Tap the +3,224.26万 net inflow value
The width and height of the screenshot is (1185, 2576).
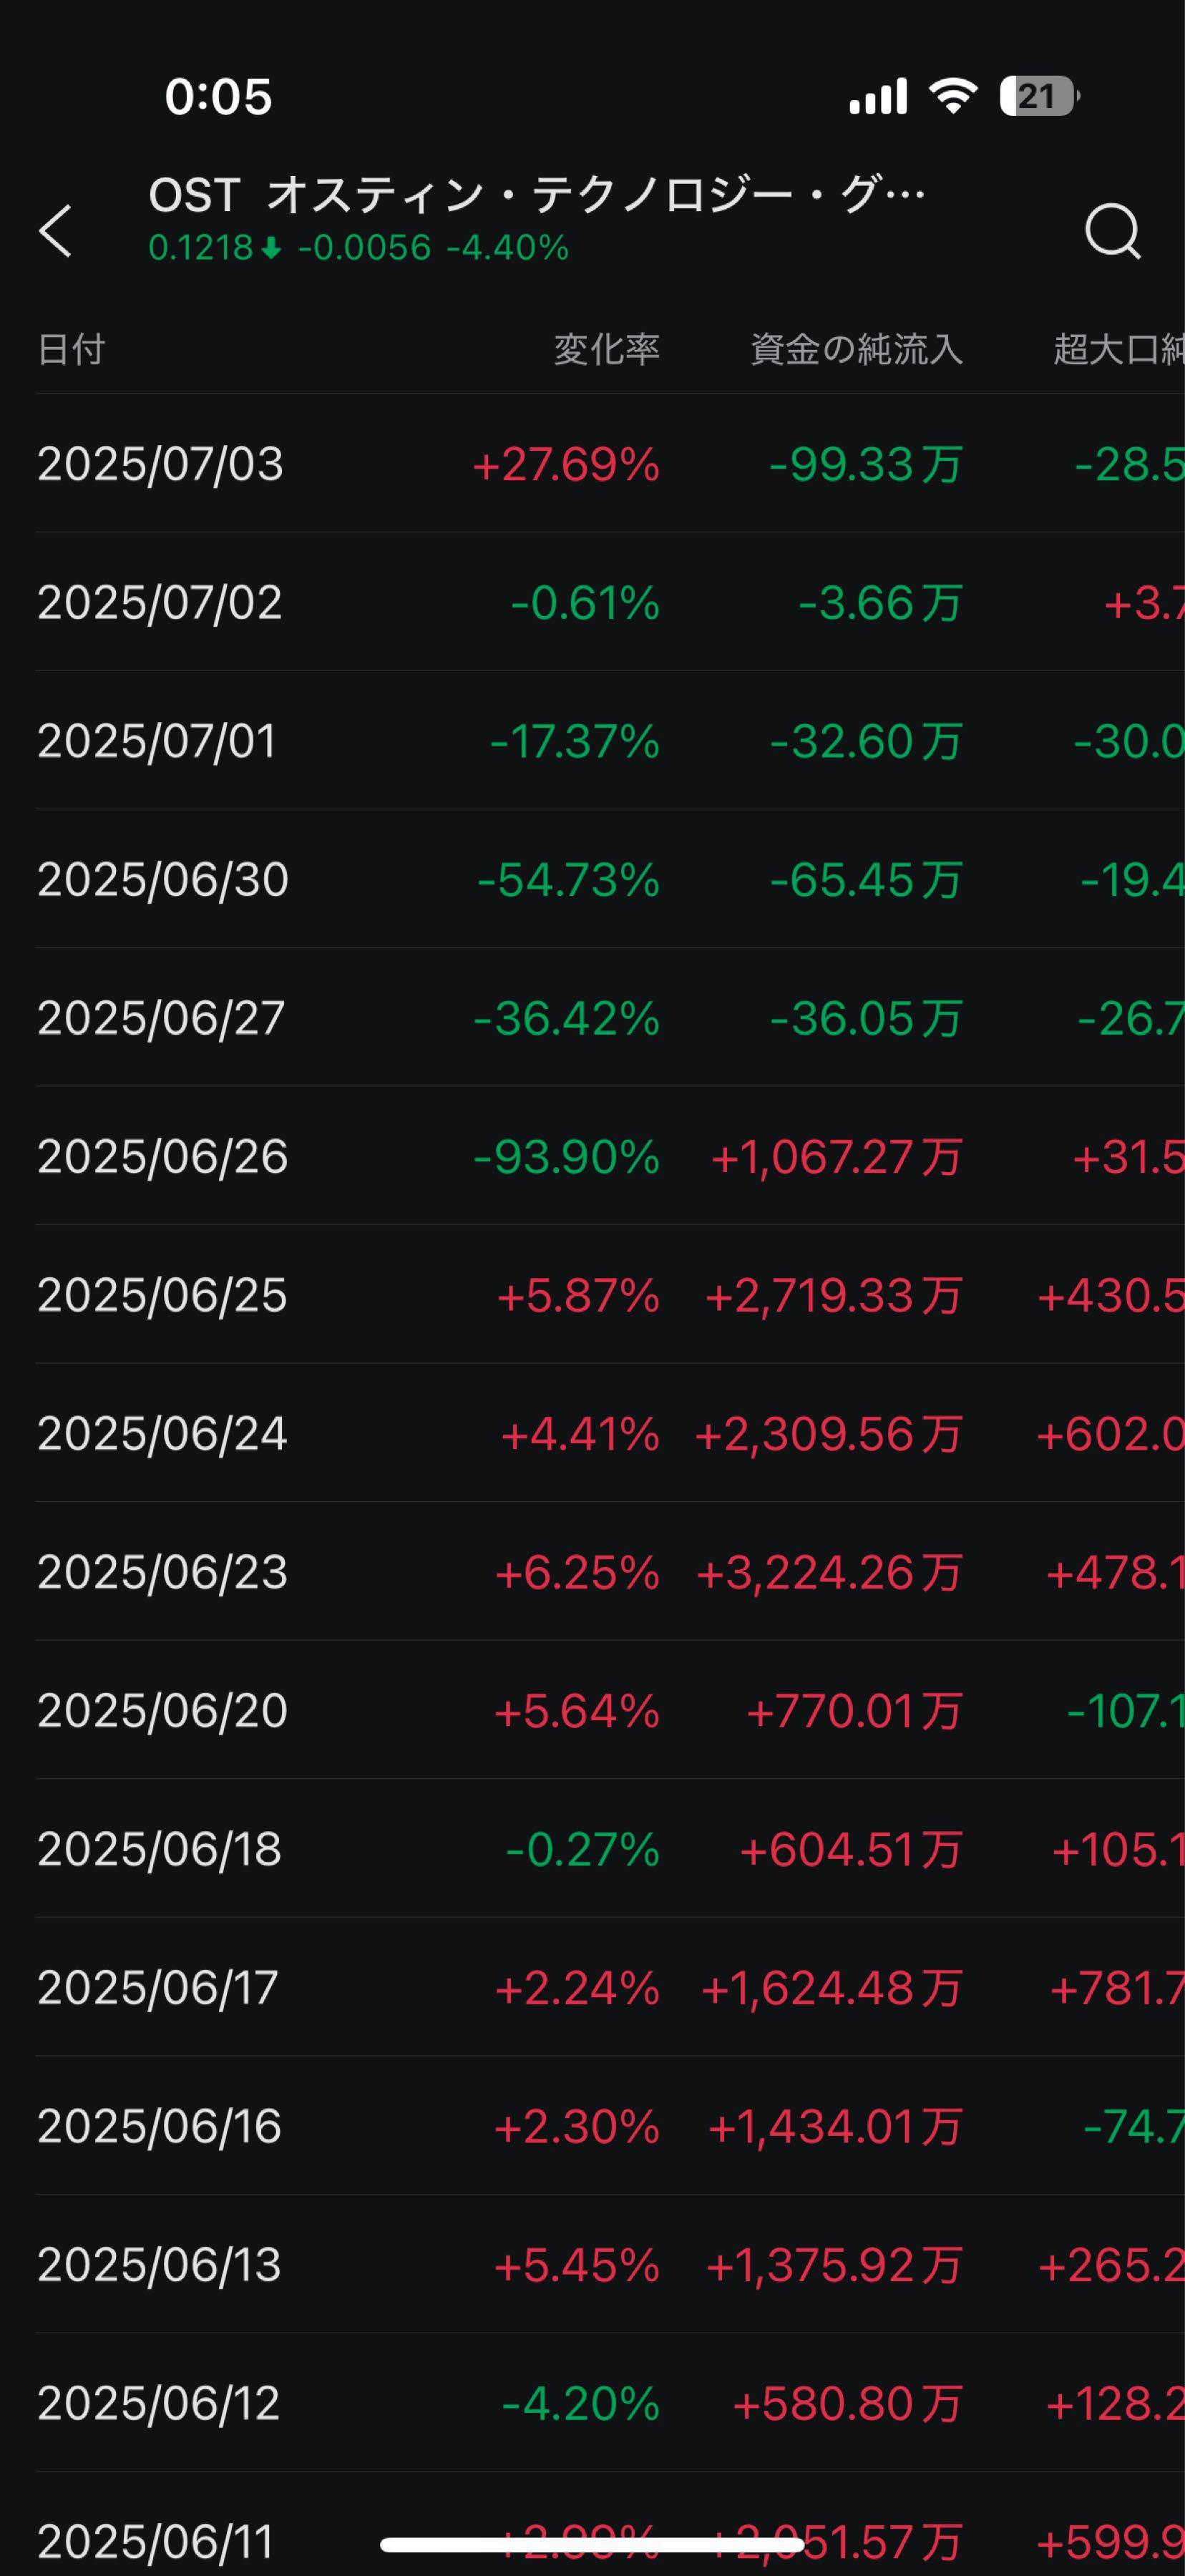pos(829,1572)
